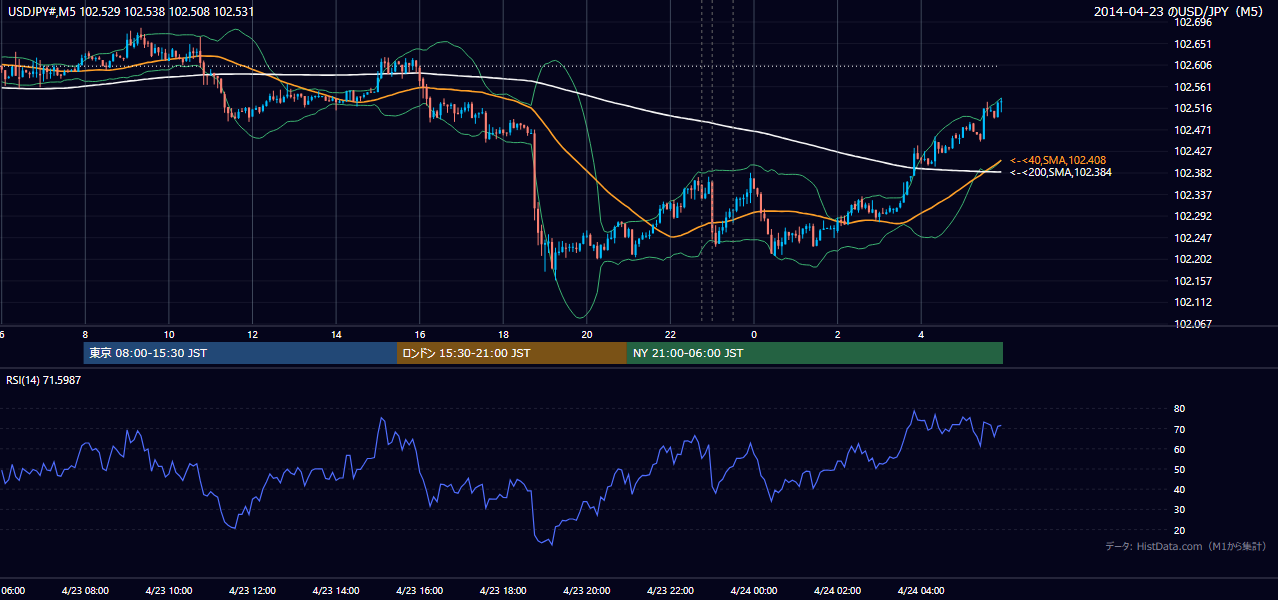The width and height of the screenshot is (1278, 600).
Task: Click the 4/23 18:00 time axis label
Action: (503, 590)
